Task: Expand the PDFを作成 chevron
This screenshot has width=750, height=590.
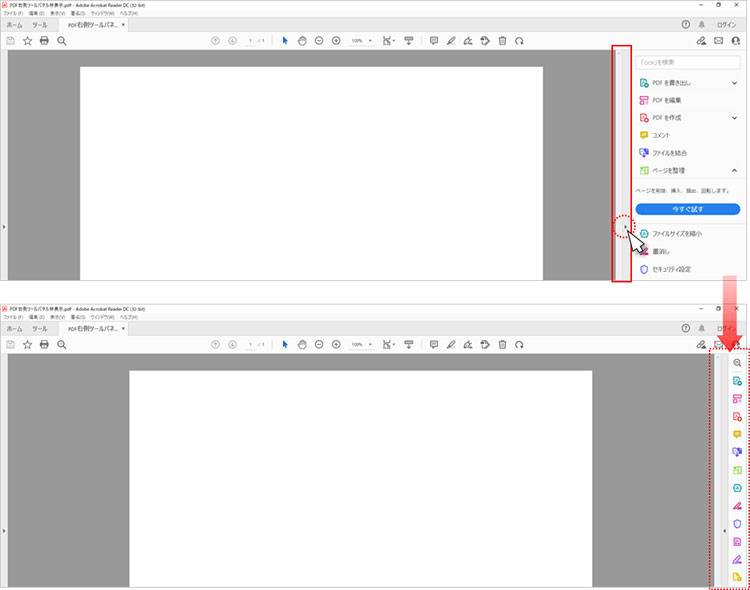Action: pyautogui.click(x=734, y=118)
